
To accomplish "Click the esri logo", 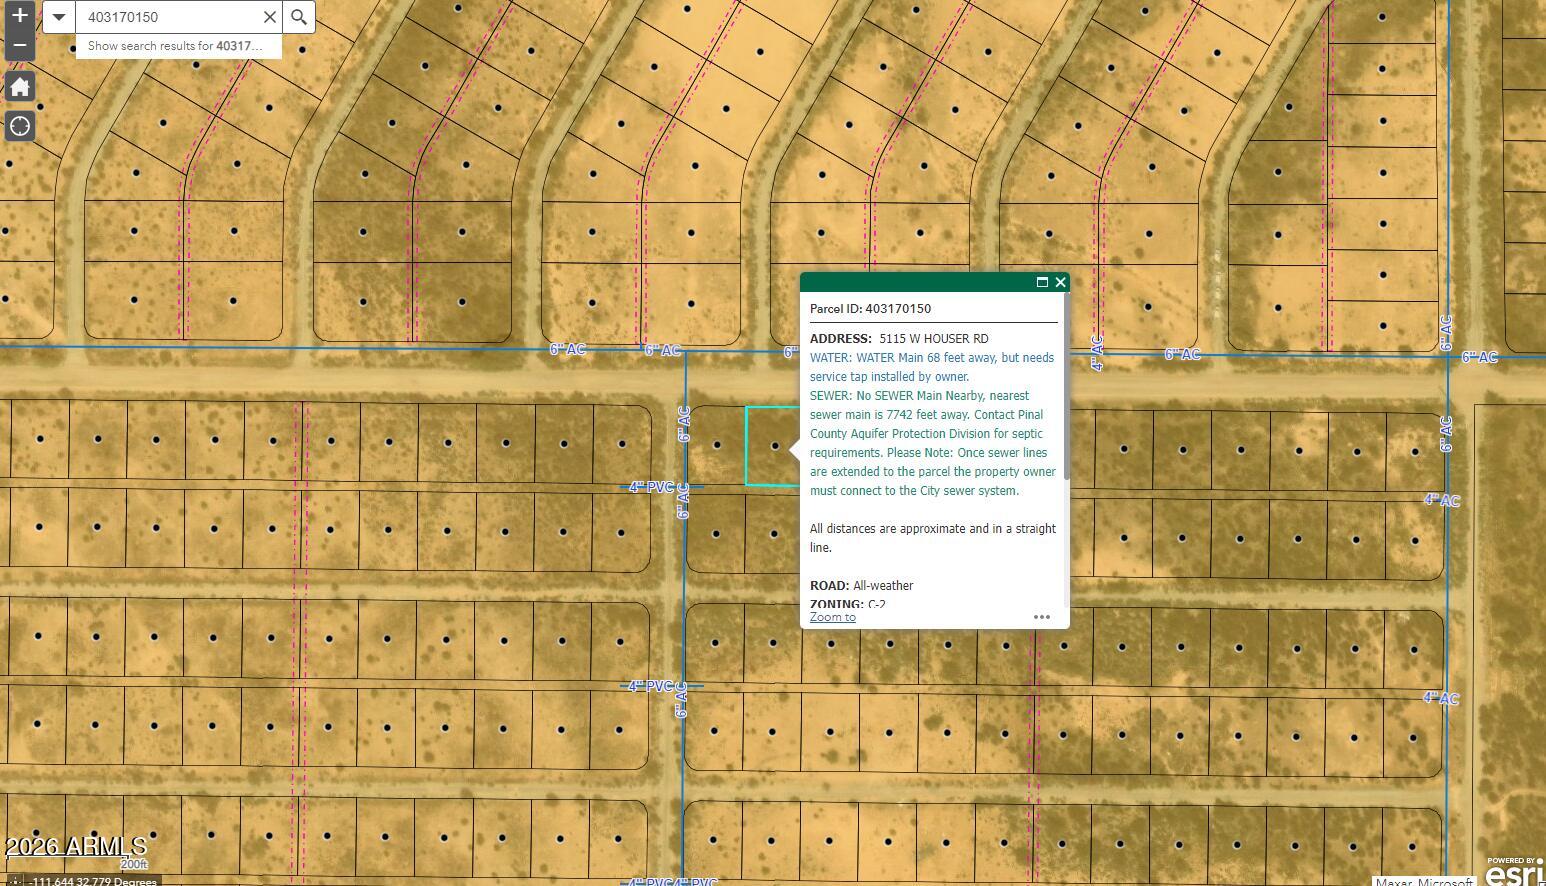I will [x=1513, y=872].
